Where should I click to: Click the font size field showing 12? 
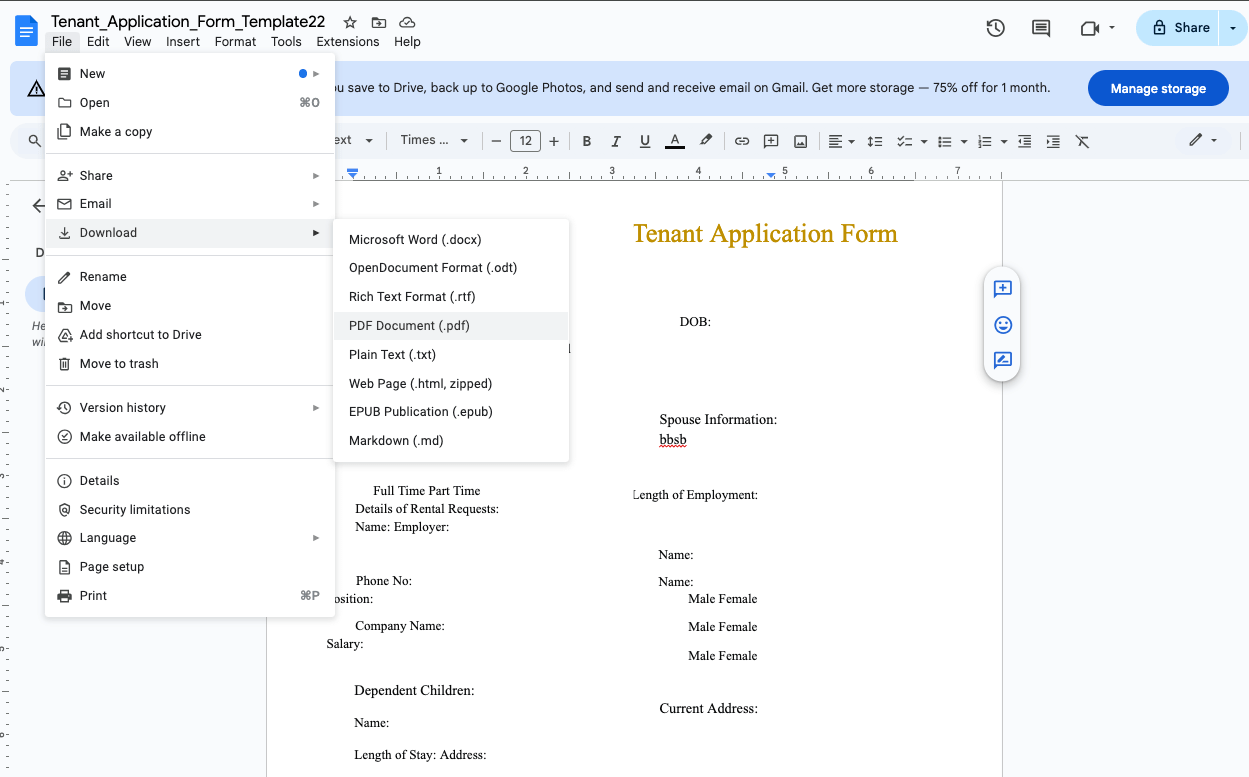click(525, 141)
